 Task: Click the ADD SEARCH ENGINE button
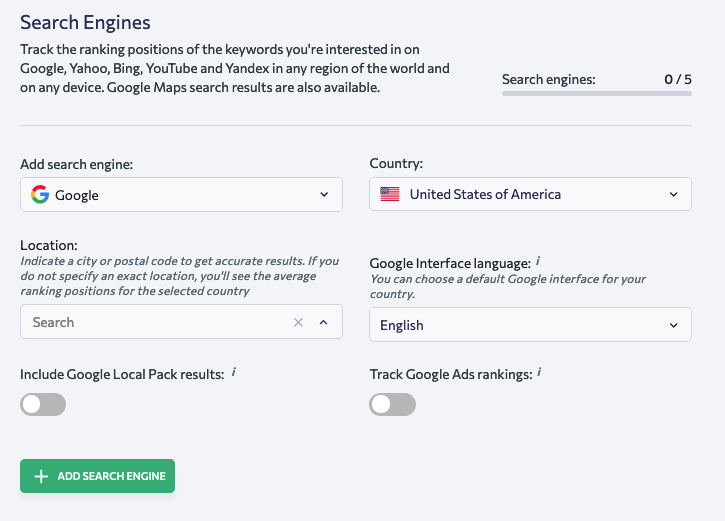[98, 476]
